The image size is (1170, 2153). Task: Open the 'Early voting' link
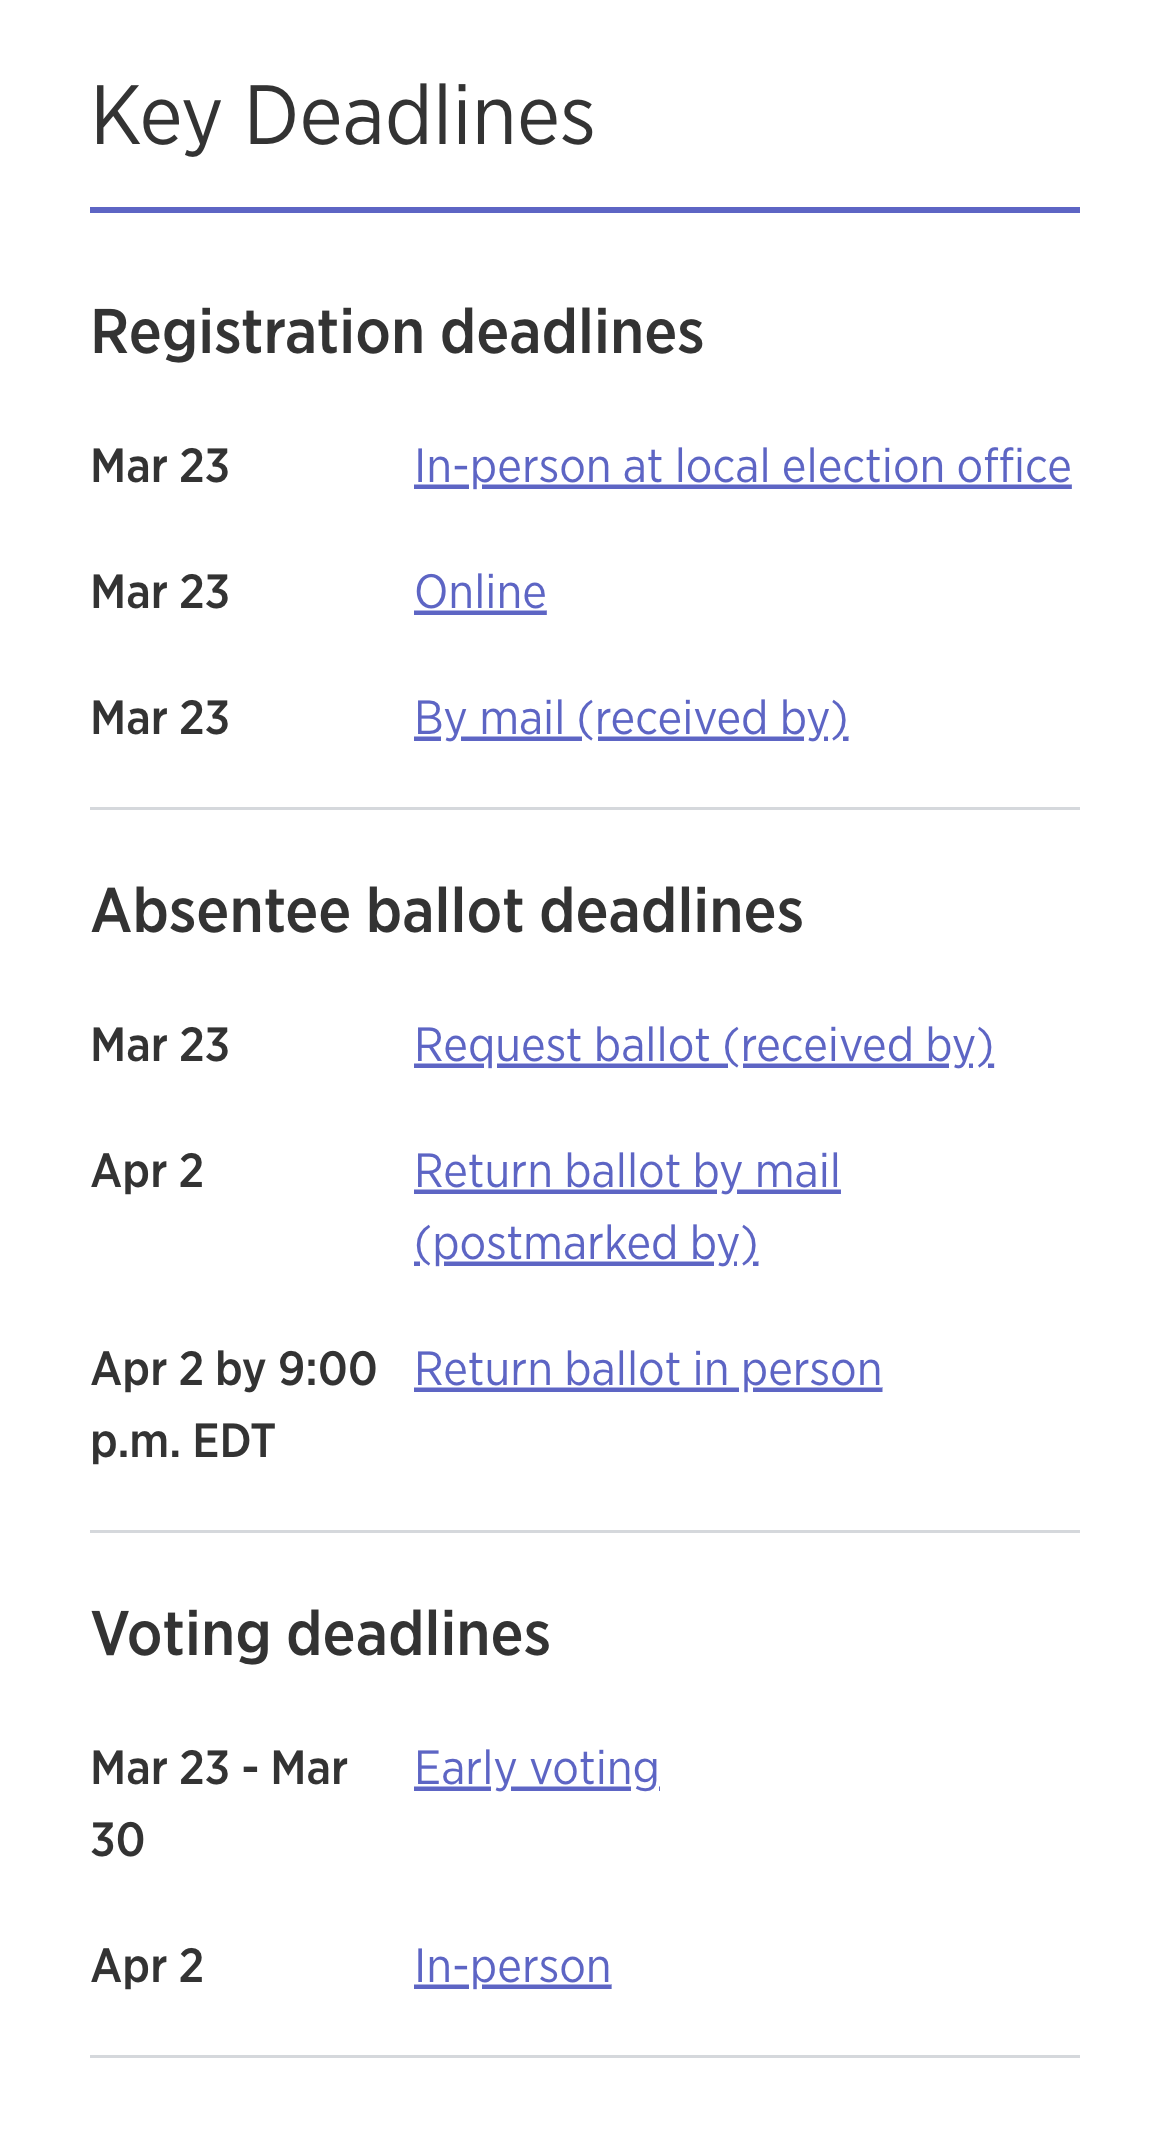536,1766
